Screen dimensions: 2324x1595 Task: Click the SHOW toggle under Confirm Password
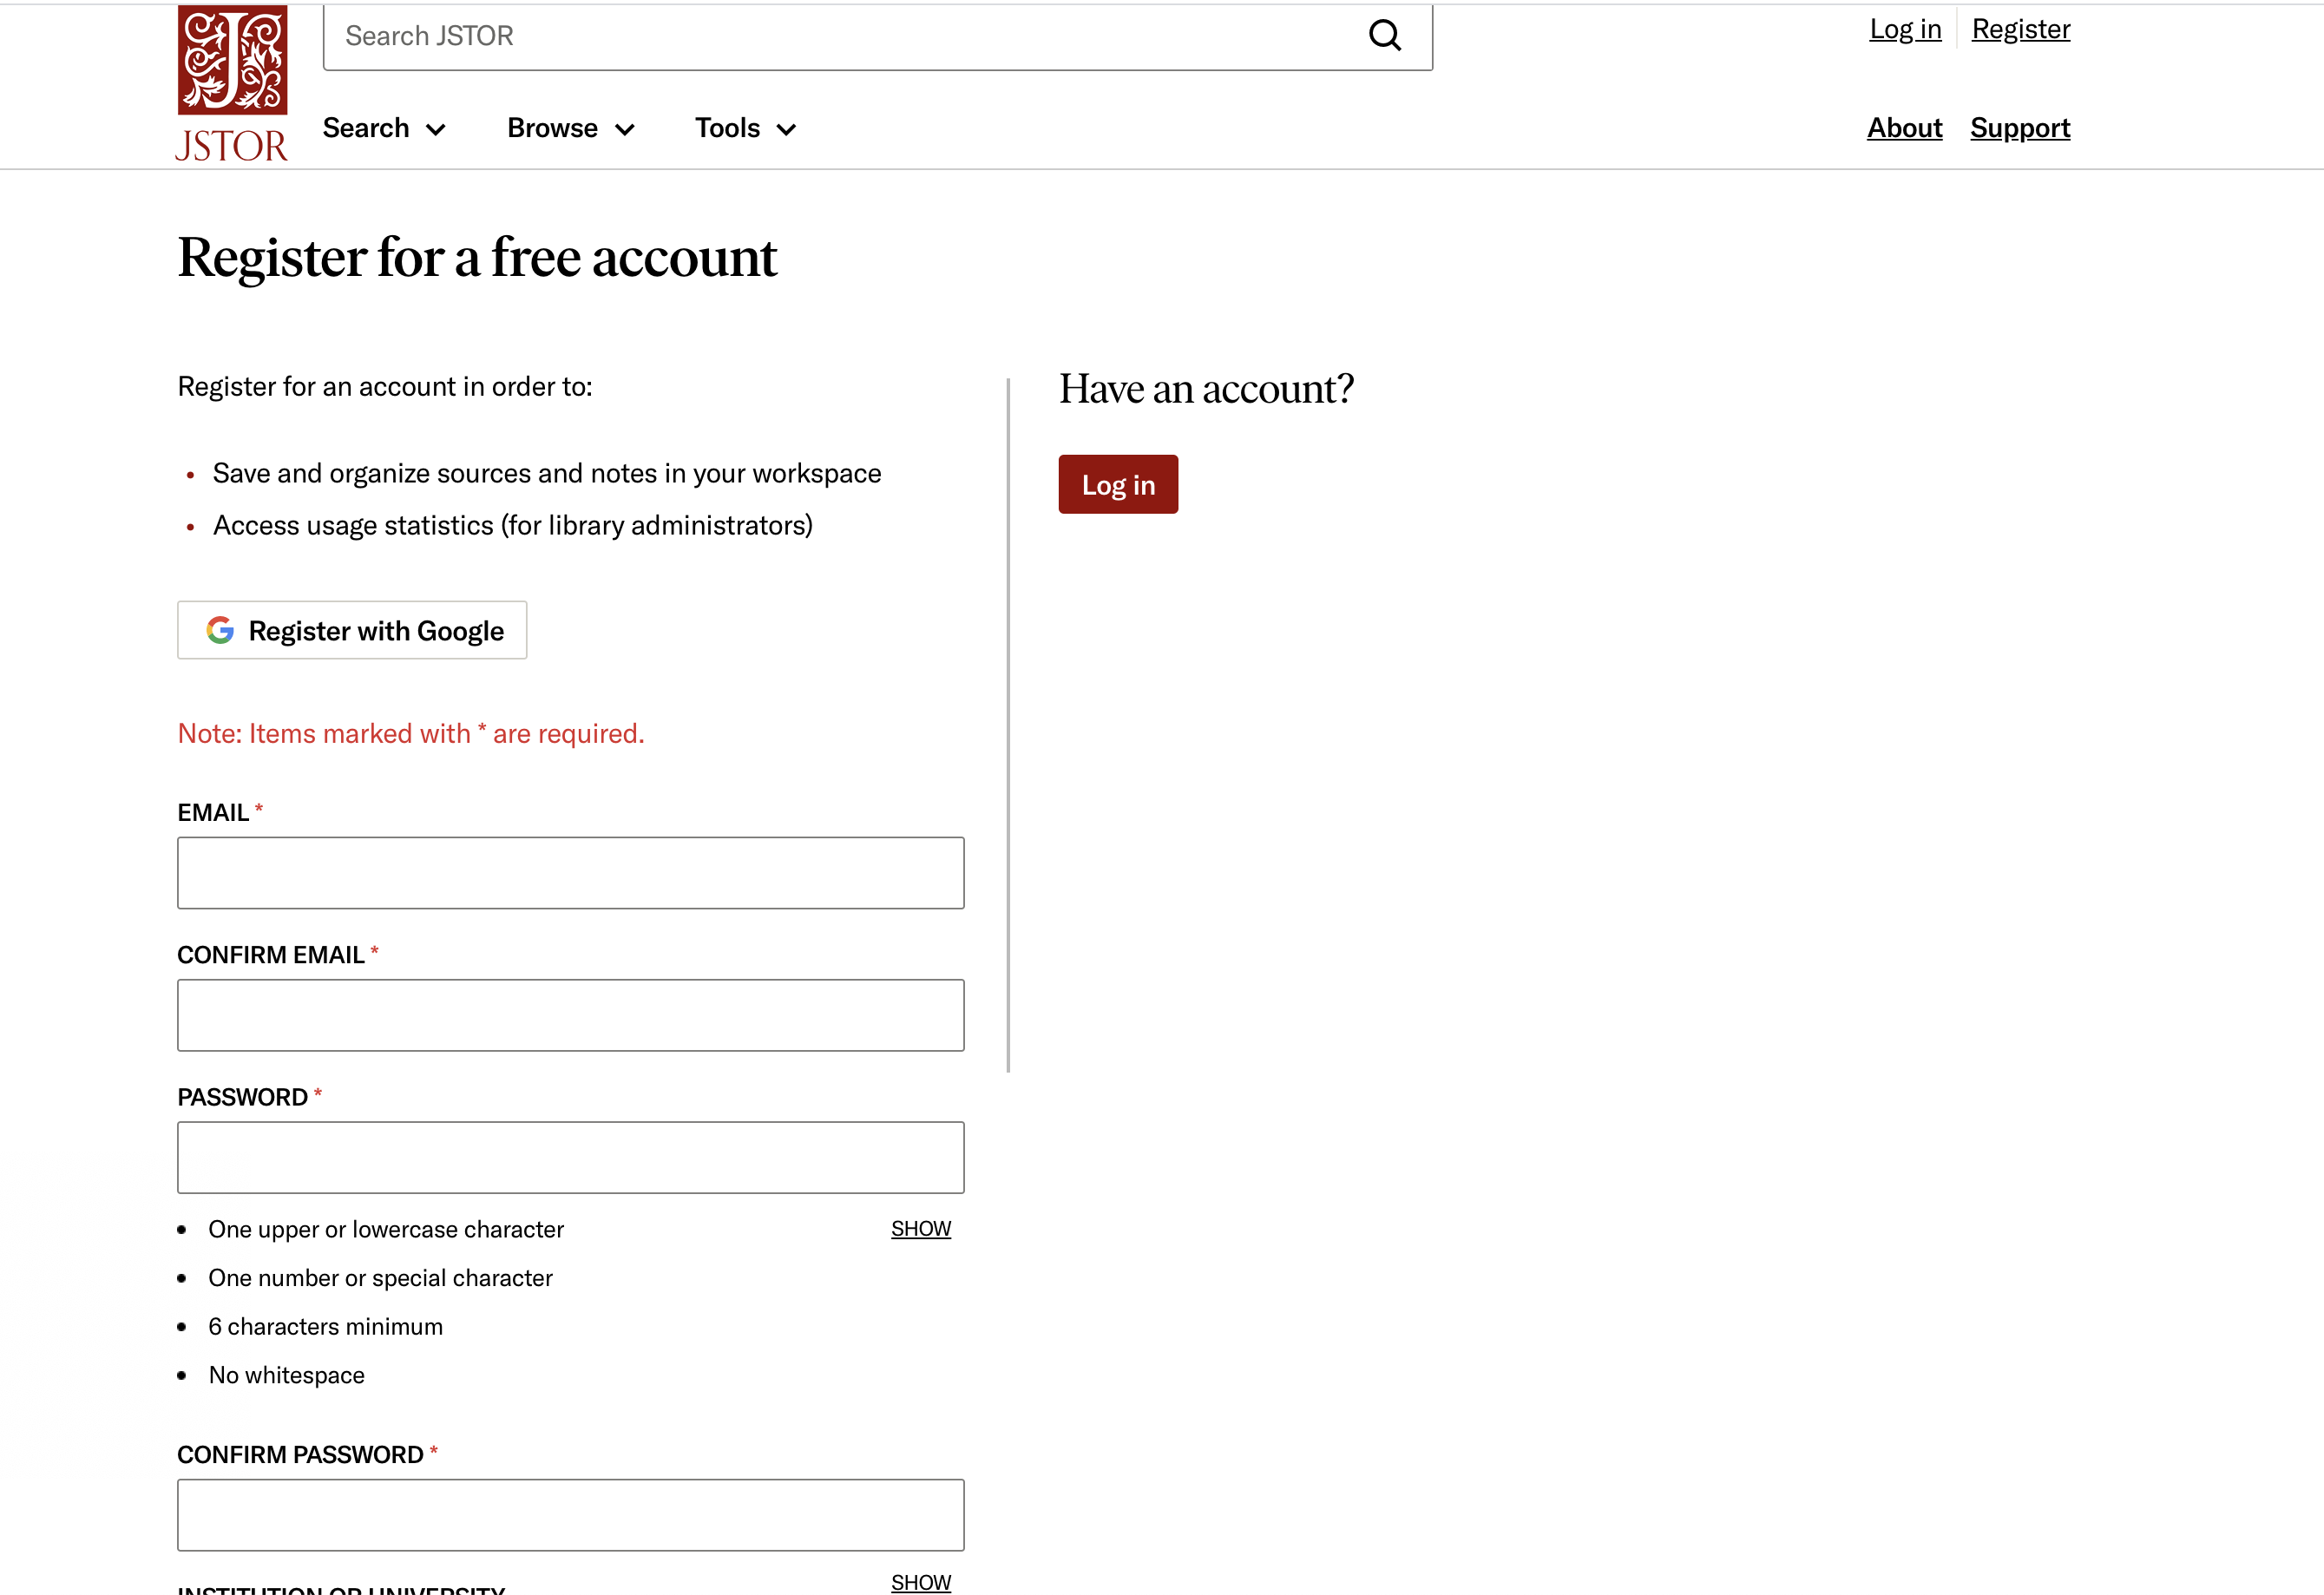(921, 1582)
